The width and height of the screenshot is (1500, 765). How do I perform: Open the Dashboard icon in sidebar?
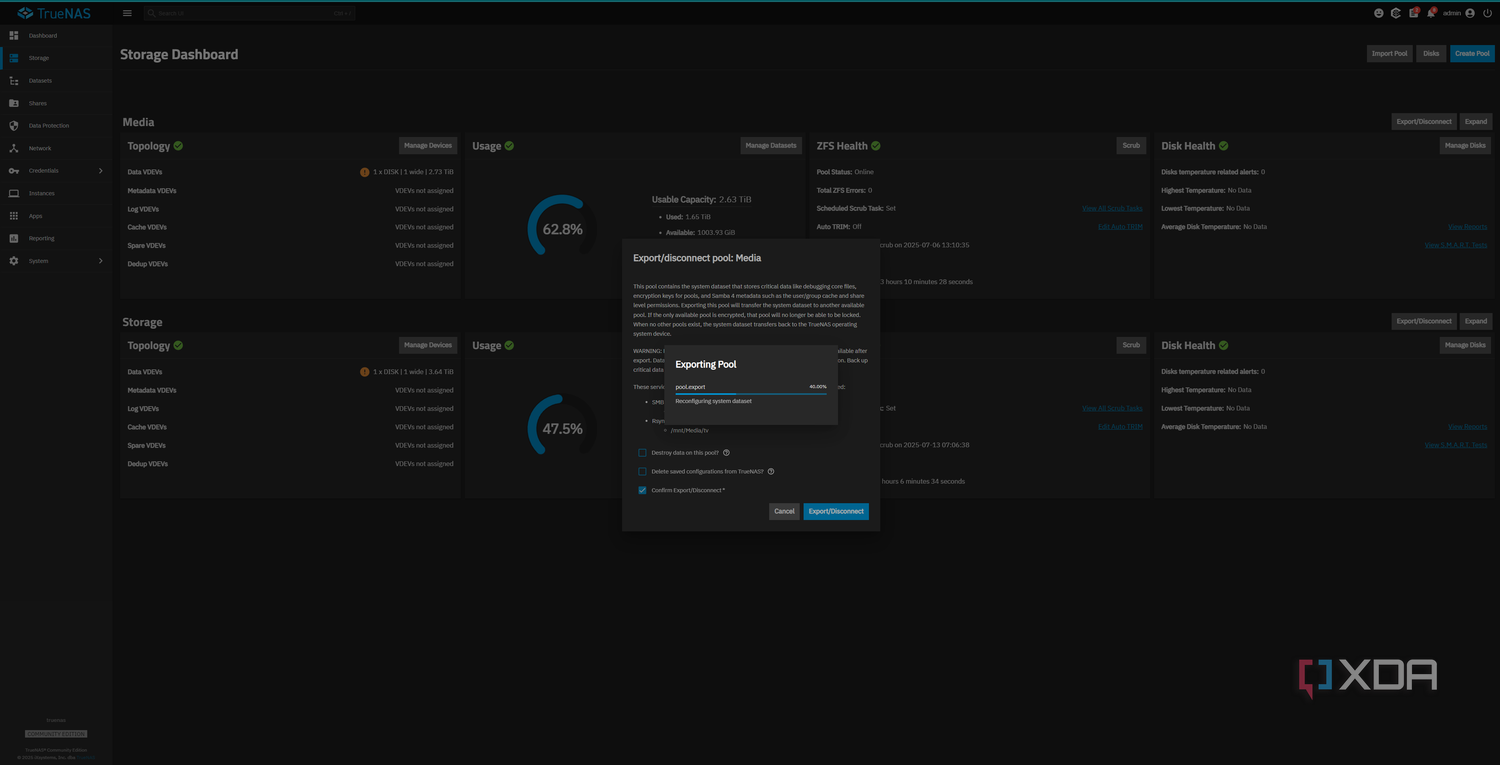(x=14, y=36)
